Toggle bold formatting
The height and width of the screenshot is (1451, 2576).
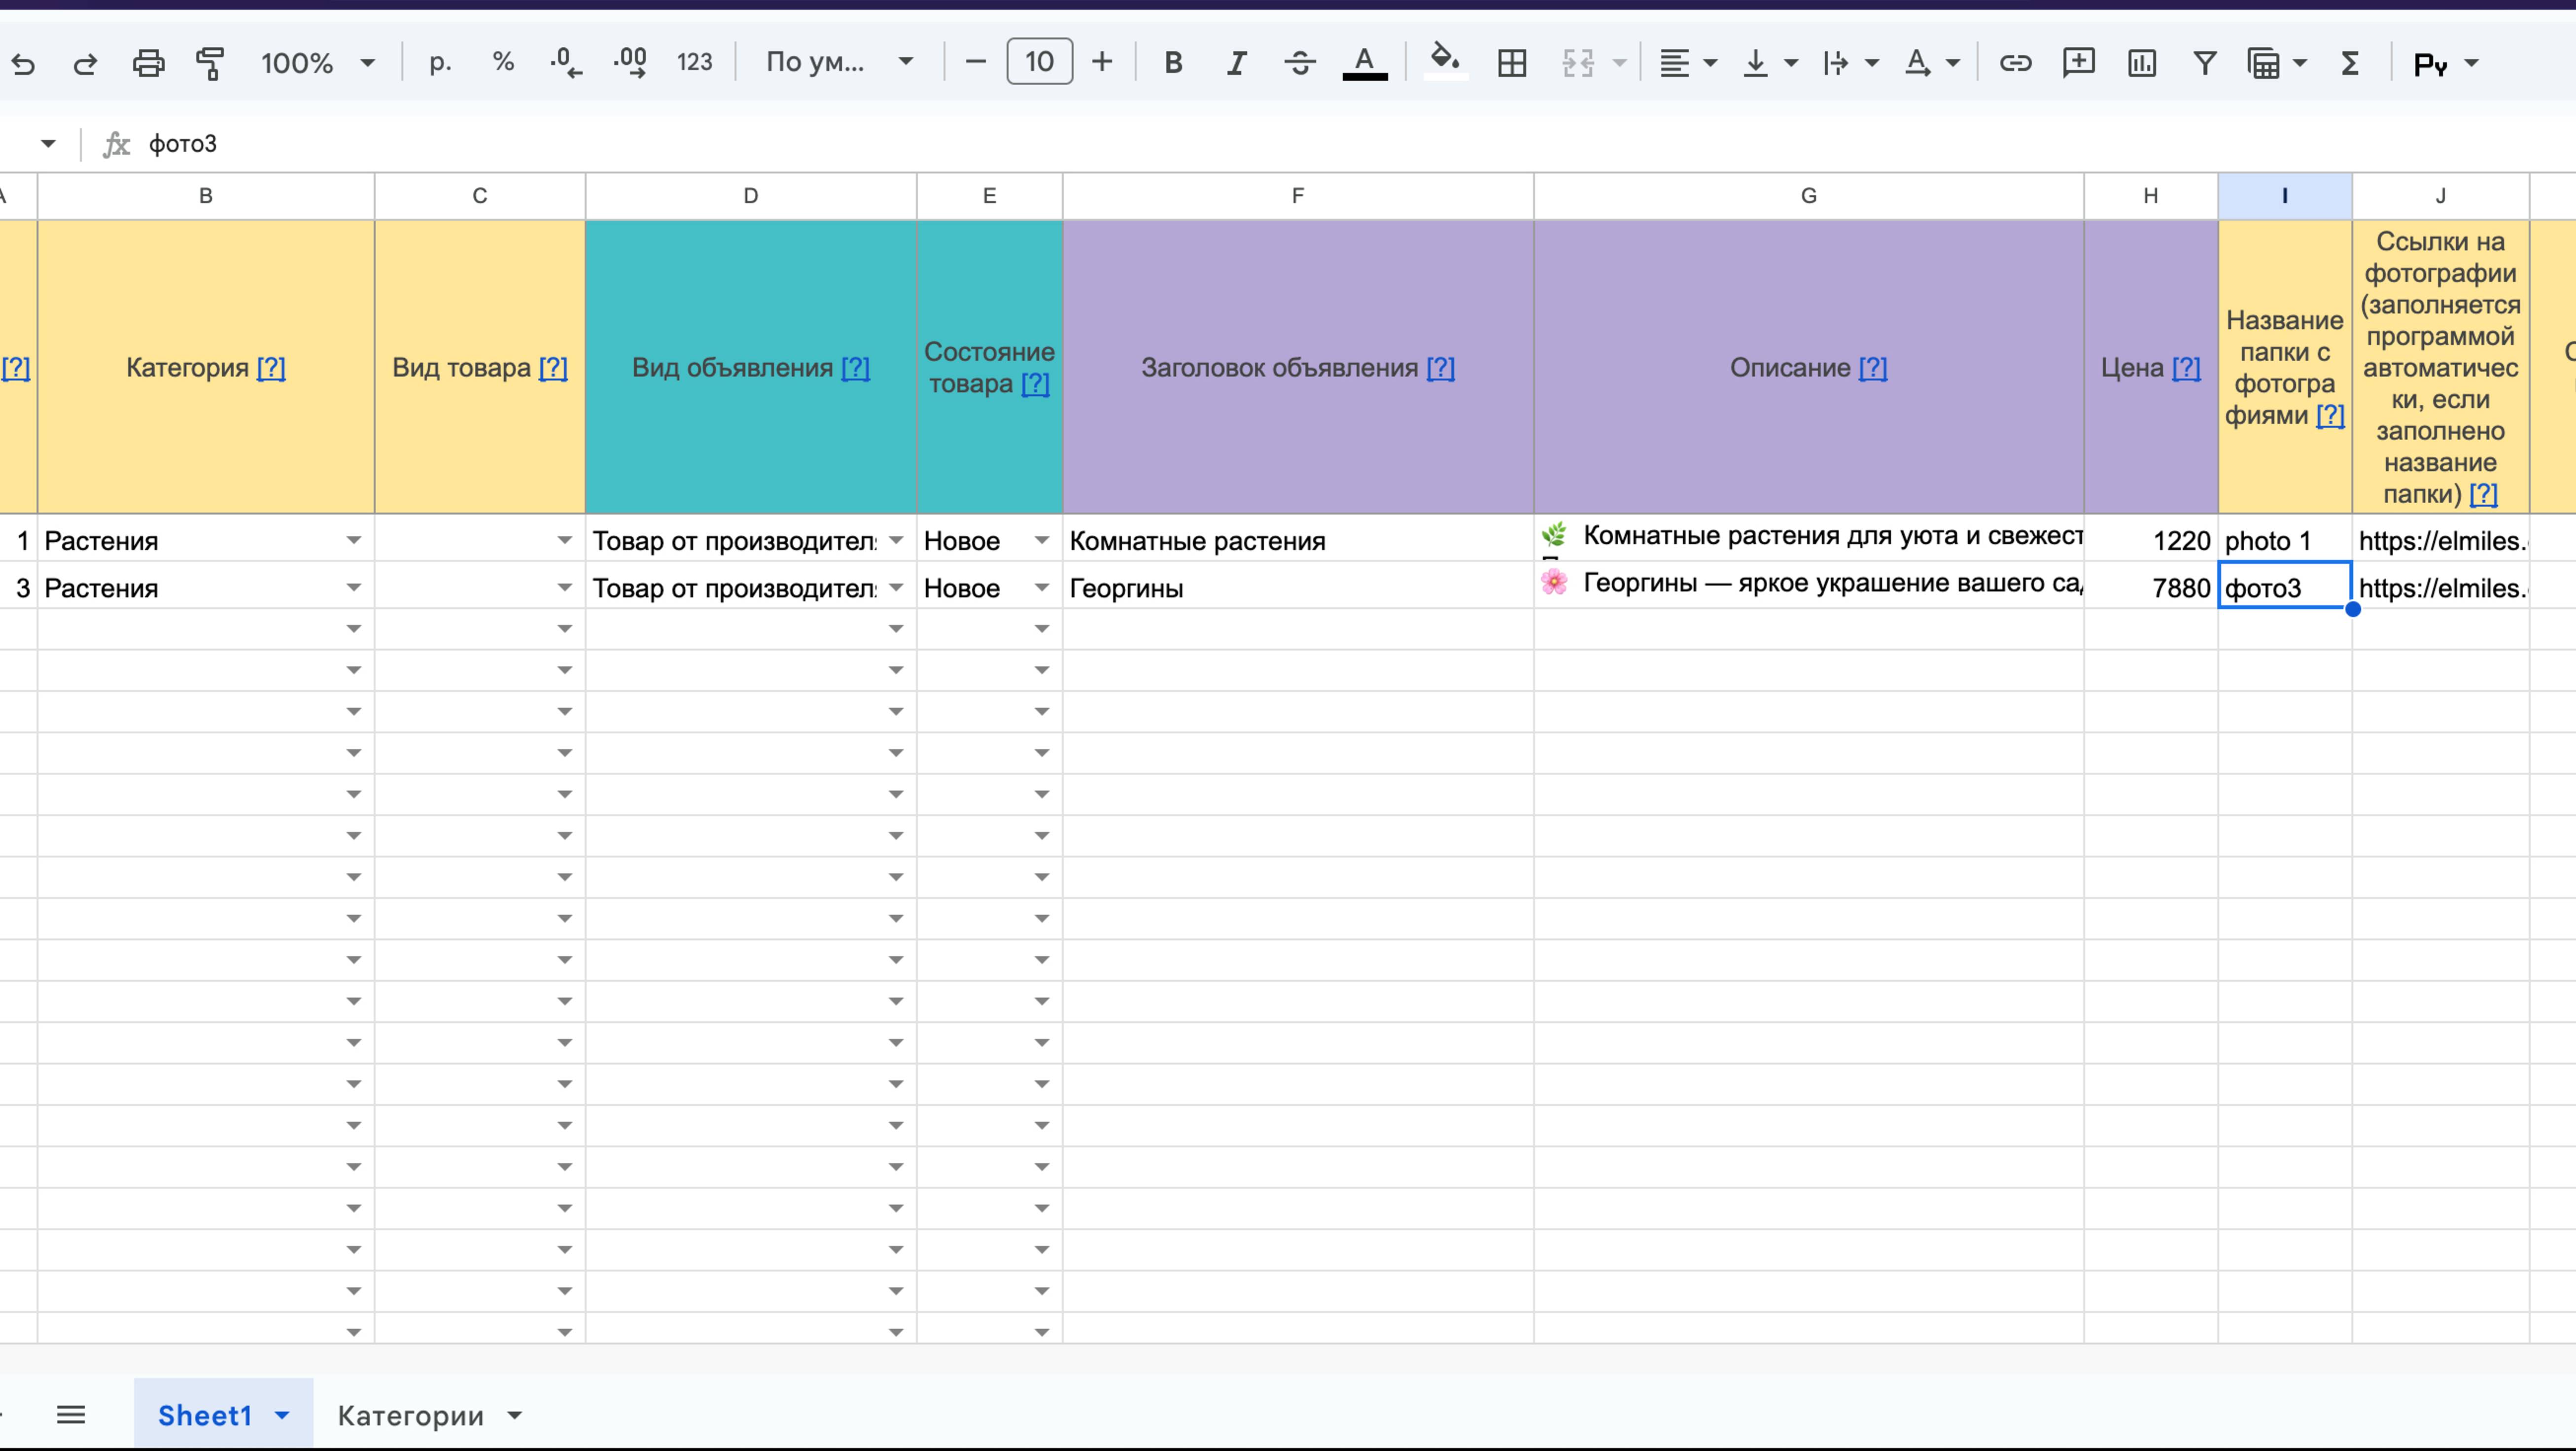coord(1173,63)
